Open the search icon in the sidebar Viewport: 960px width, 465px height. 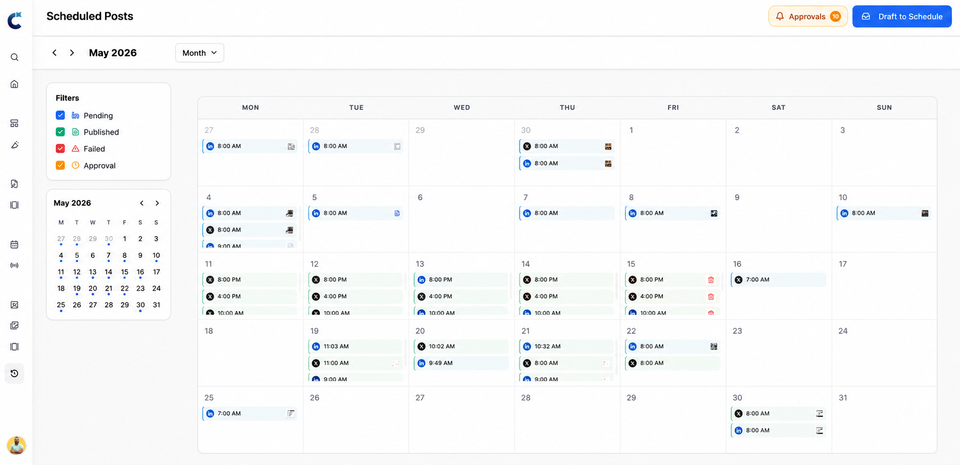pyautogui.click(x=14, y=58)
